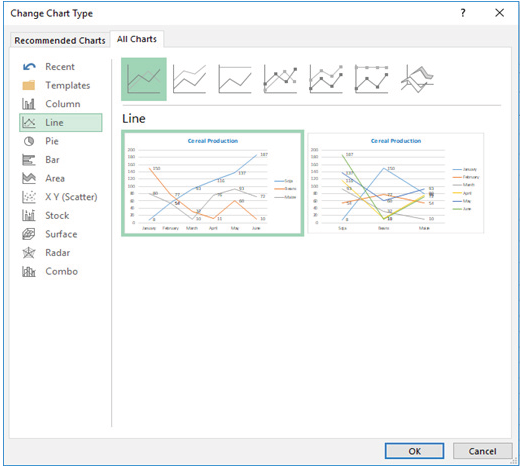
Task: Choose the Line category label
Action: click(54, 123)
